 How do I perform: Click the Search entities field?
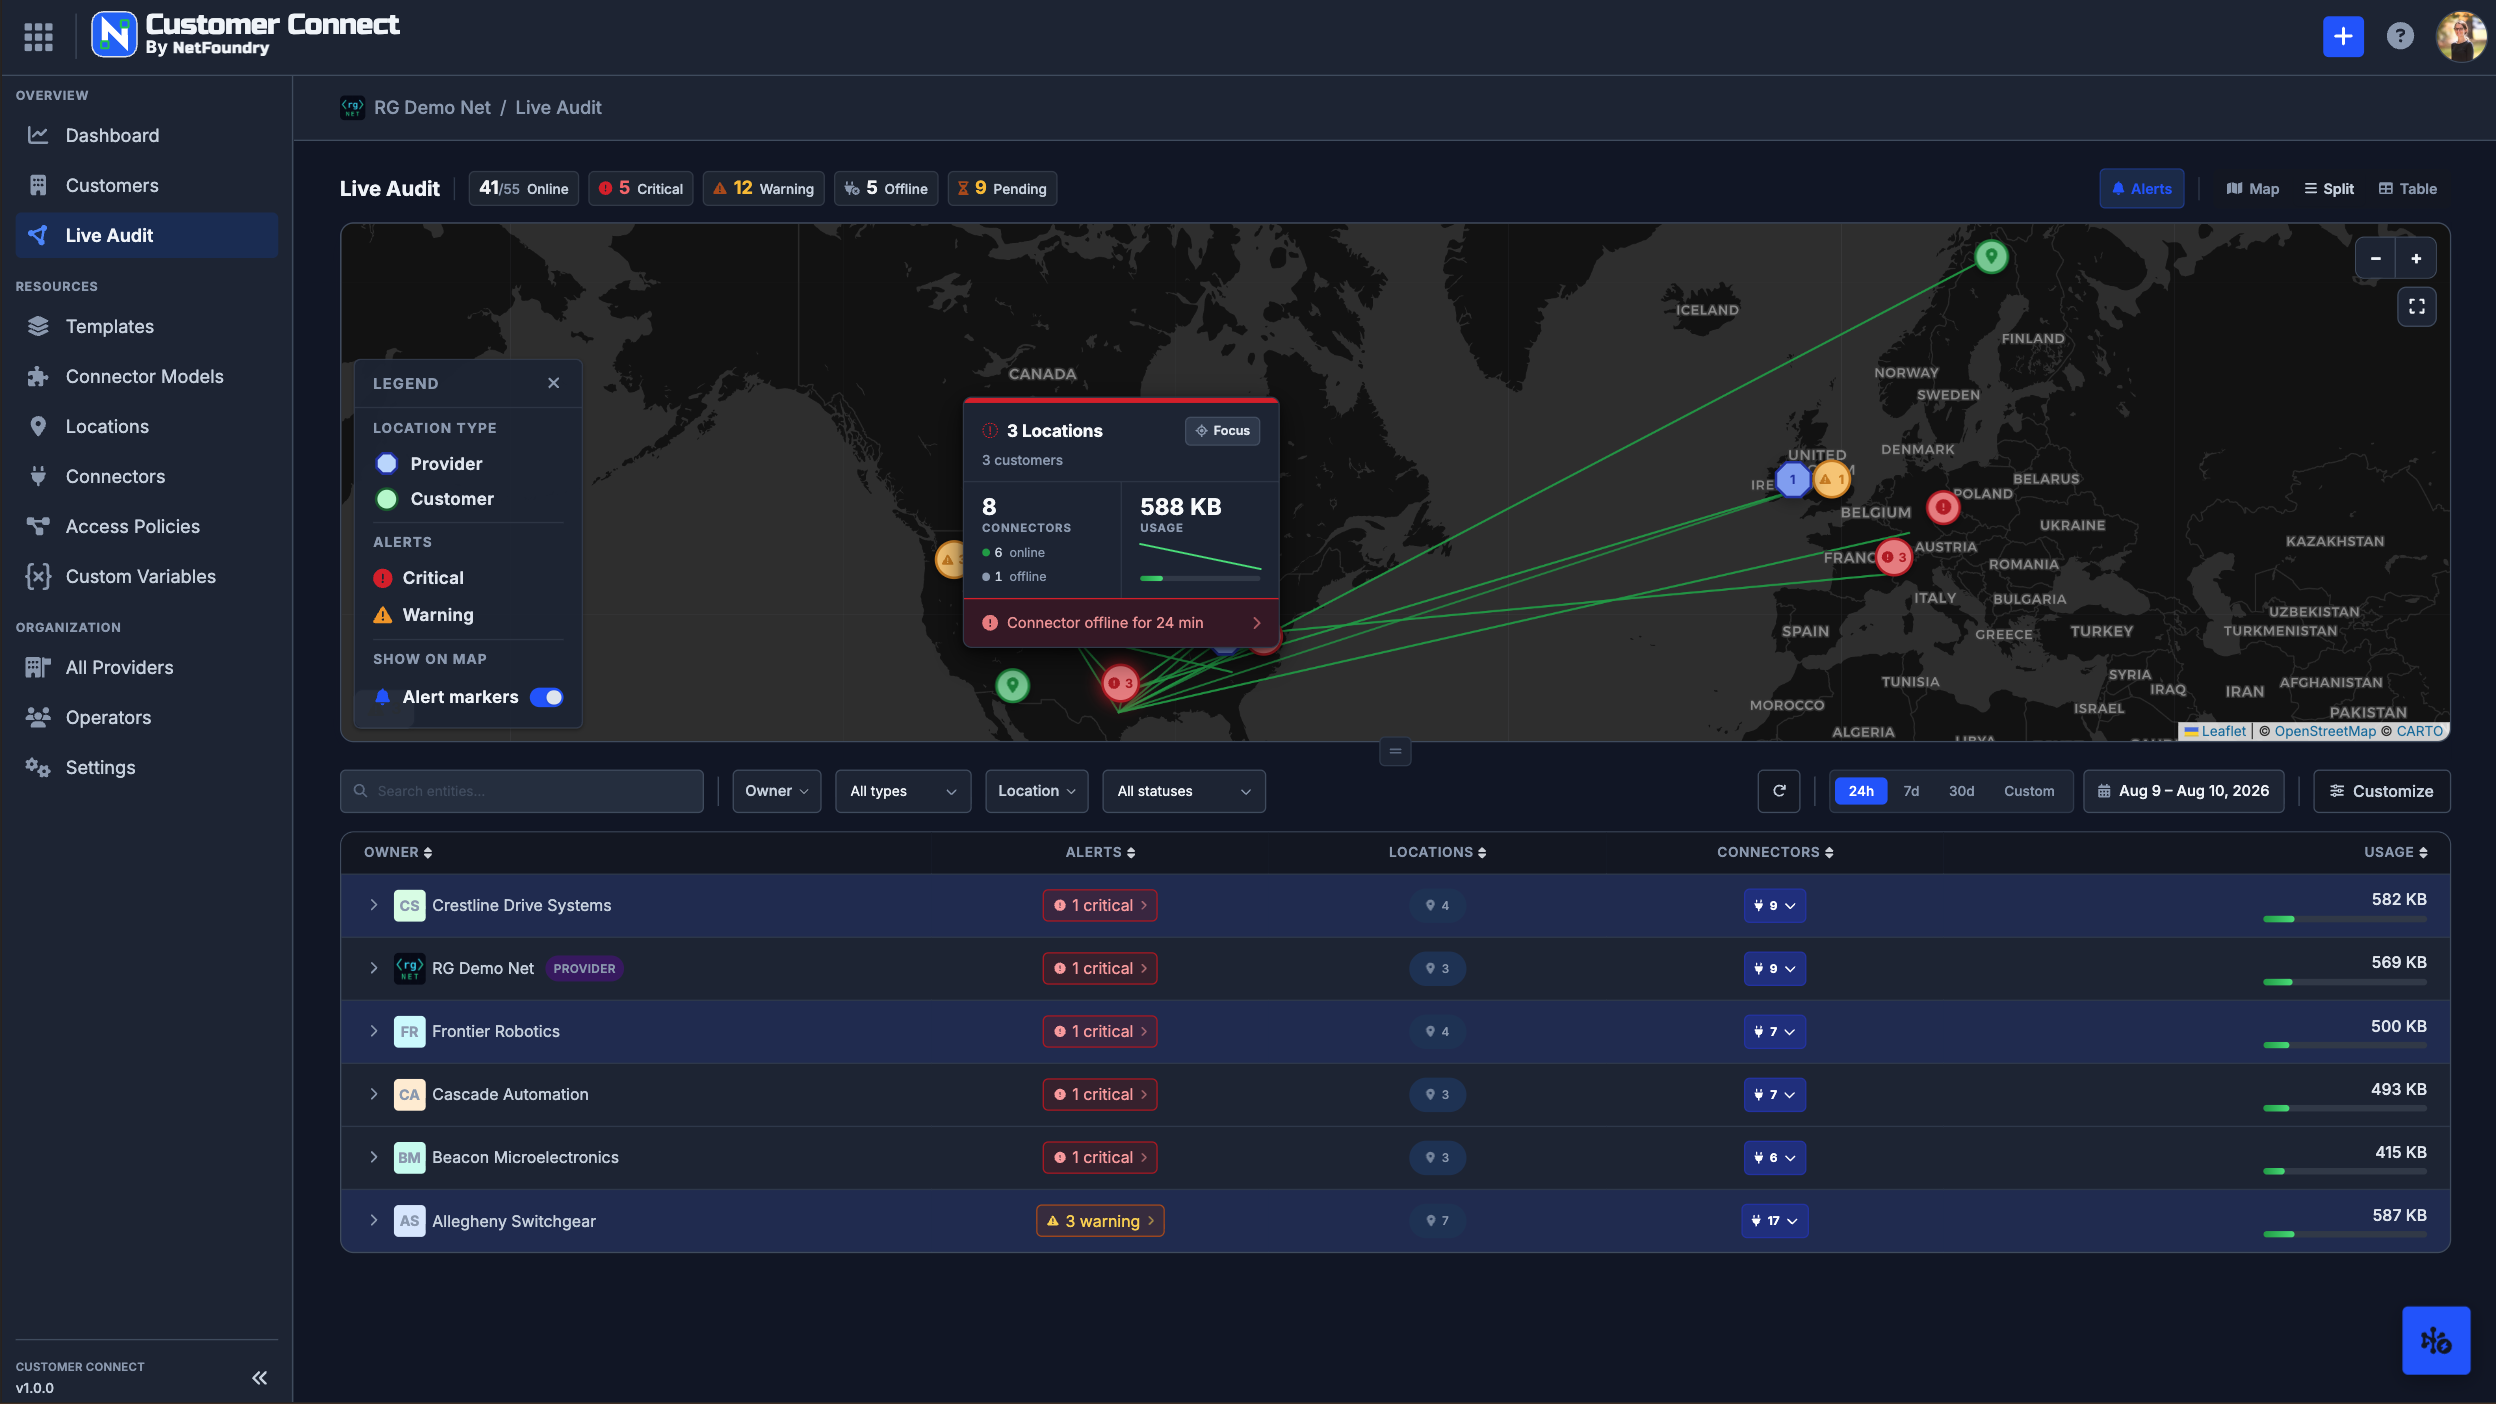pyautogui.click(x=522, y=791)
